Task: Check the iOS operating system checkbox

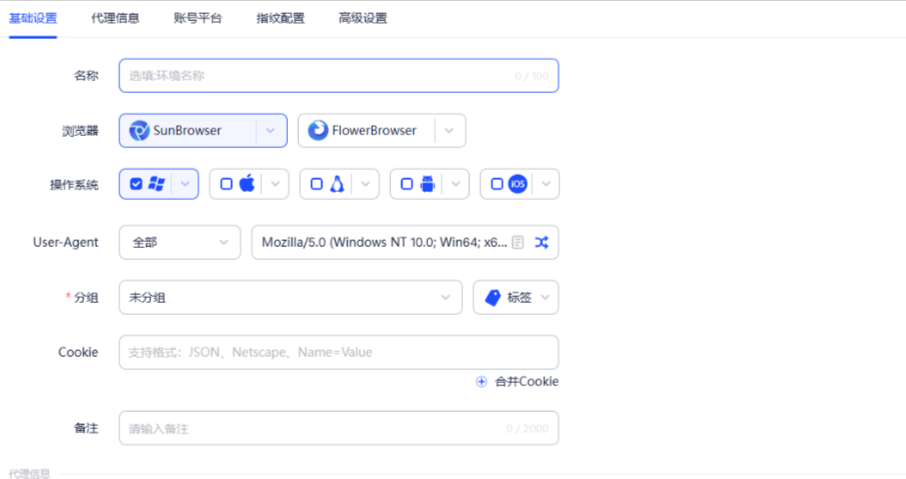Action: (497, 184)
